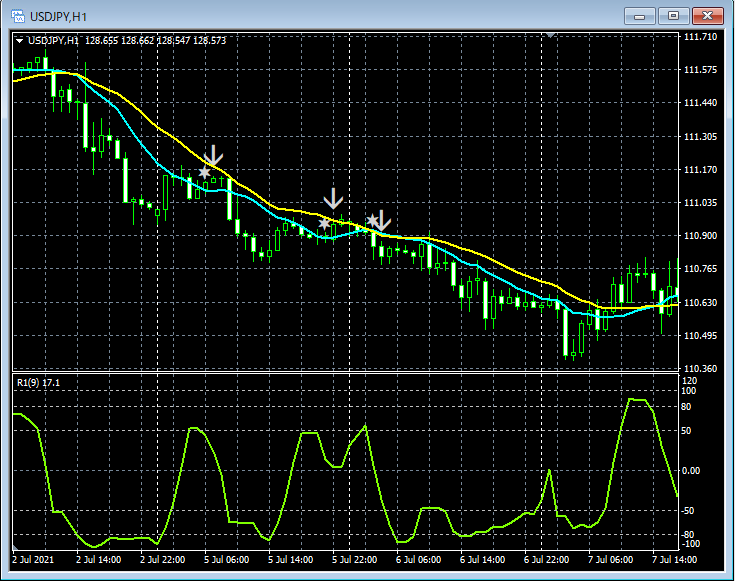The width and height of the screenshot is (736, 581).
Task: Click the 110.360 price scale label
Action: (700, 369)
